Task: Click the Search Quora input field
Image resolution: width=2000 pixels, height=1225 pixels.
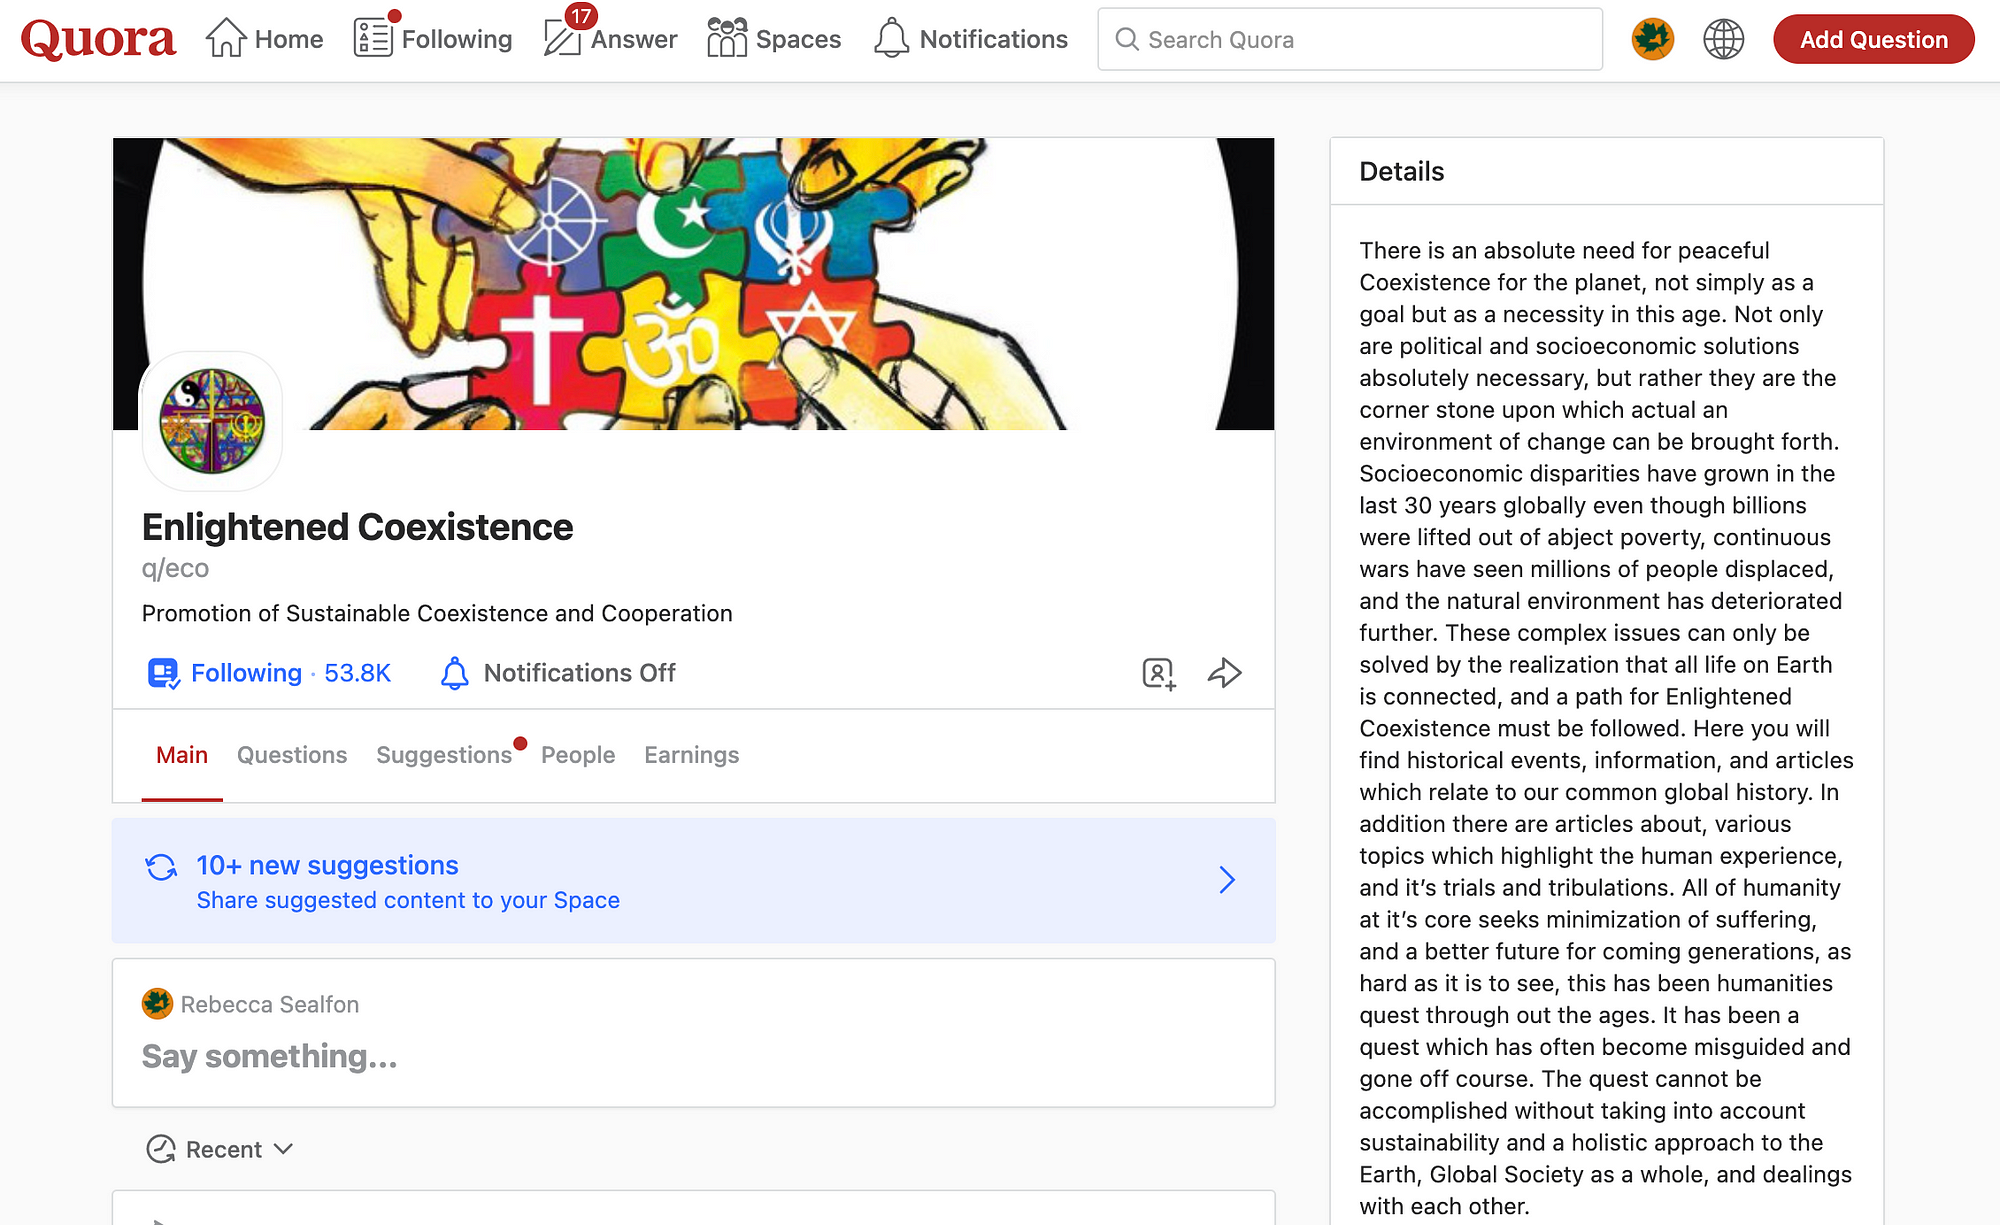Action: (1350, 39)
